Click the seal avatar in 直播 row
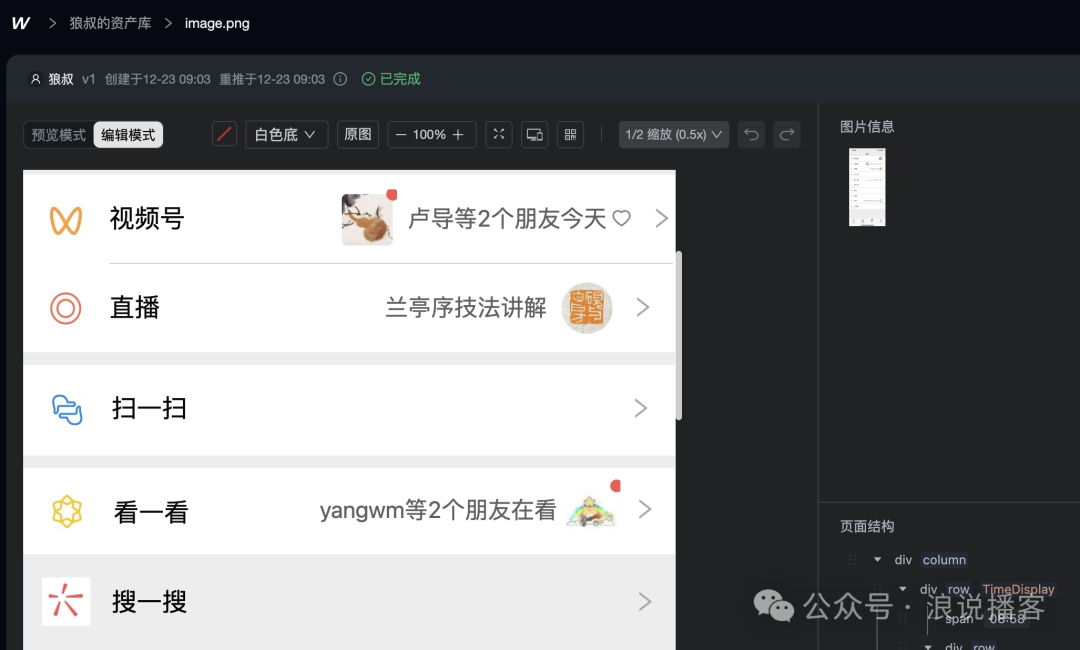 (587, 308)
